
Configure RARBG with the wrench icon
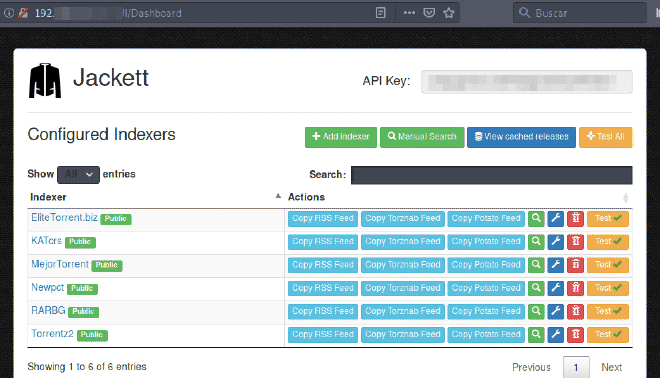[x=556, y=311]
